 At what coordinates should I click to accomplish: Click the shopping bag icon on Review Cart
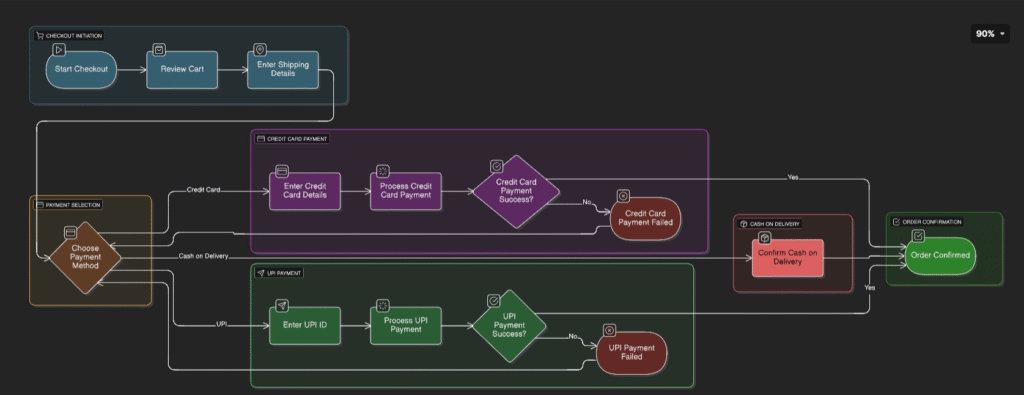(x=159, y=50)
